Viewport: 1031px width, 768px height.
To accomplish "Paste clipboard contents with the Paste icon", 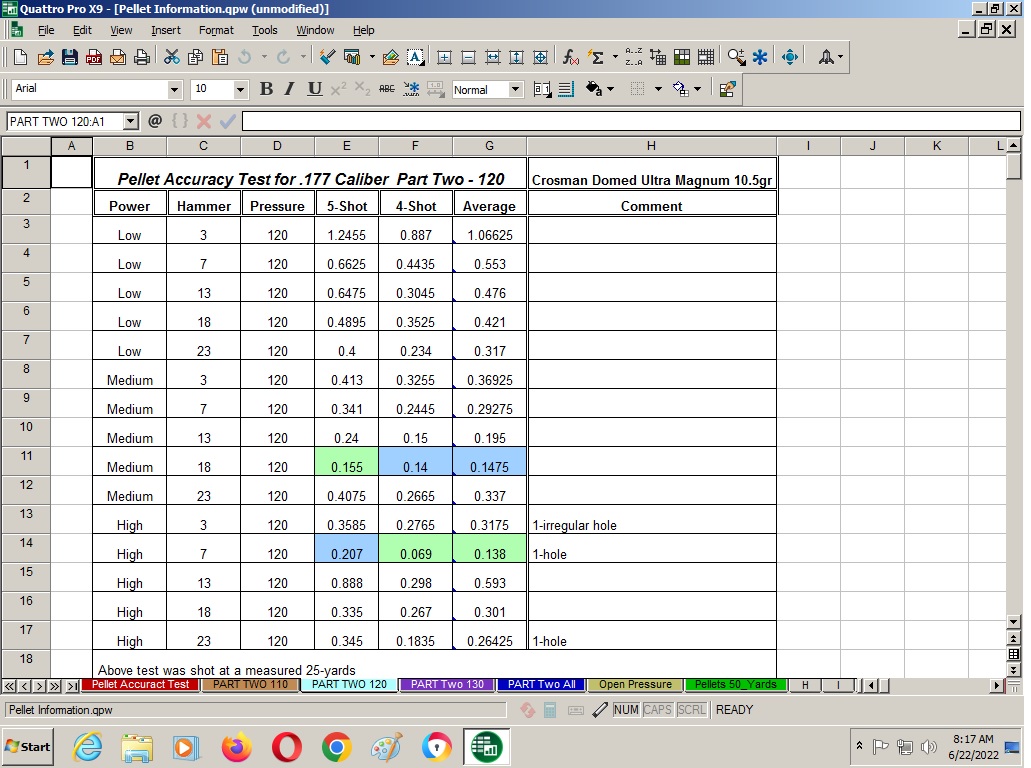I will coord(220,57).
